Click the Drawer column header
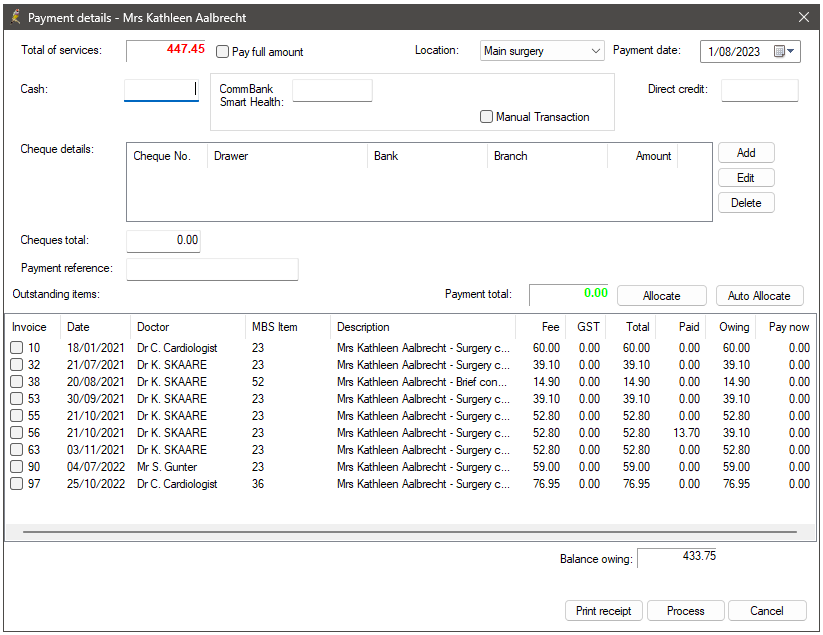This screenshot has height=635, width=823. coord(288,156)
